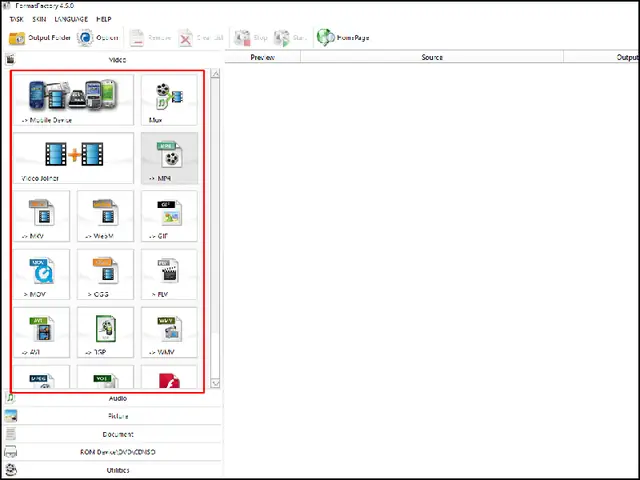This screenshot has width=640, height=480.
Task: Choose the convert to GIF tile
Action: [169, 216]
